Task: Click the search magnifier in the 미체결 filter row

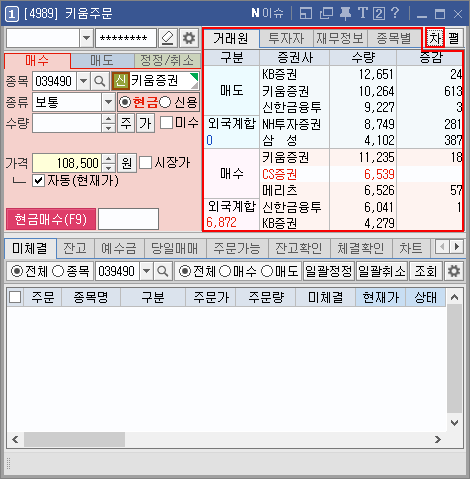Action: click(163, 271)
